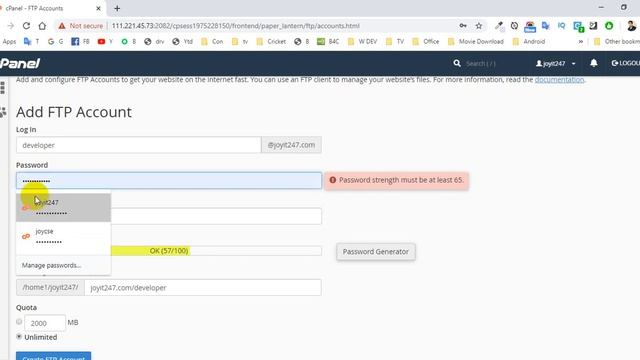Open the Android bookmarks folder

coord(529,41)
